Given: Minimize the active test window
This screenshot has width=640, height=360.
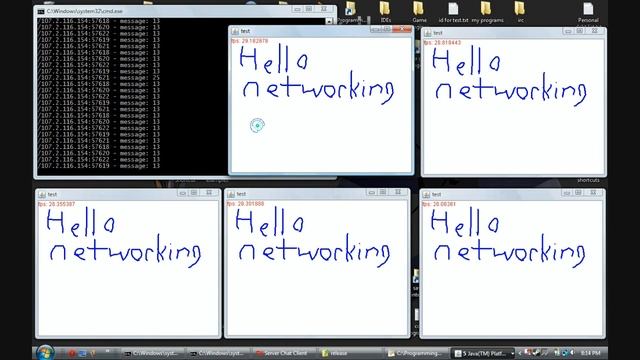Looking at the screenshot, I should coord(376,29).
